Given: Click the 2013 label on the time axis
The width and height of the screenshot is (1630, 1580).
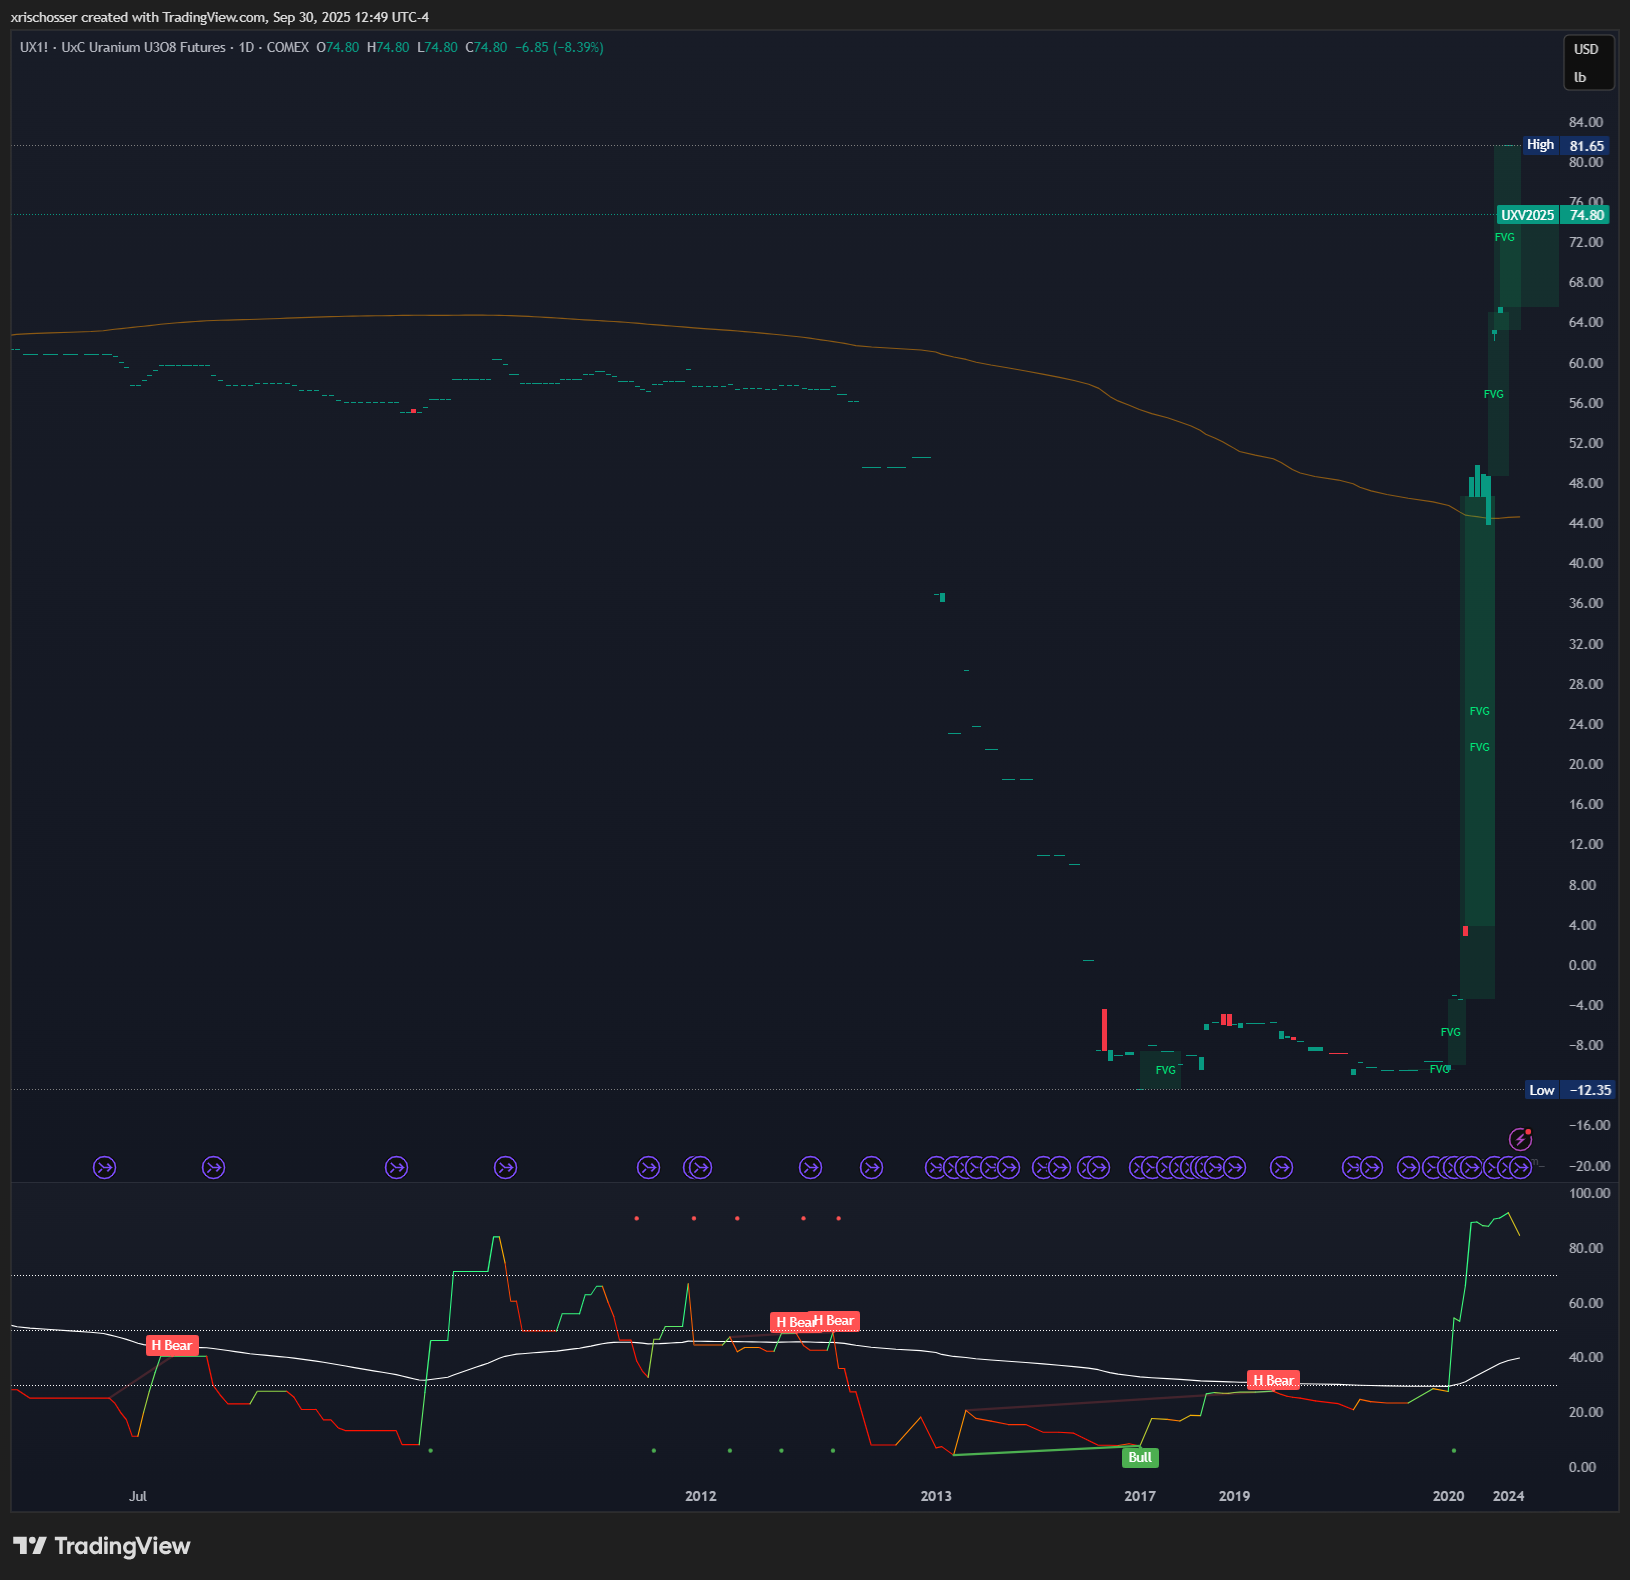Looking at the screenshot, I should 936,1496.
